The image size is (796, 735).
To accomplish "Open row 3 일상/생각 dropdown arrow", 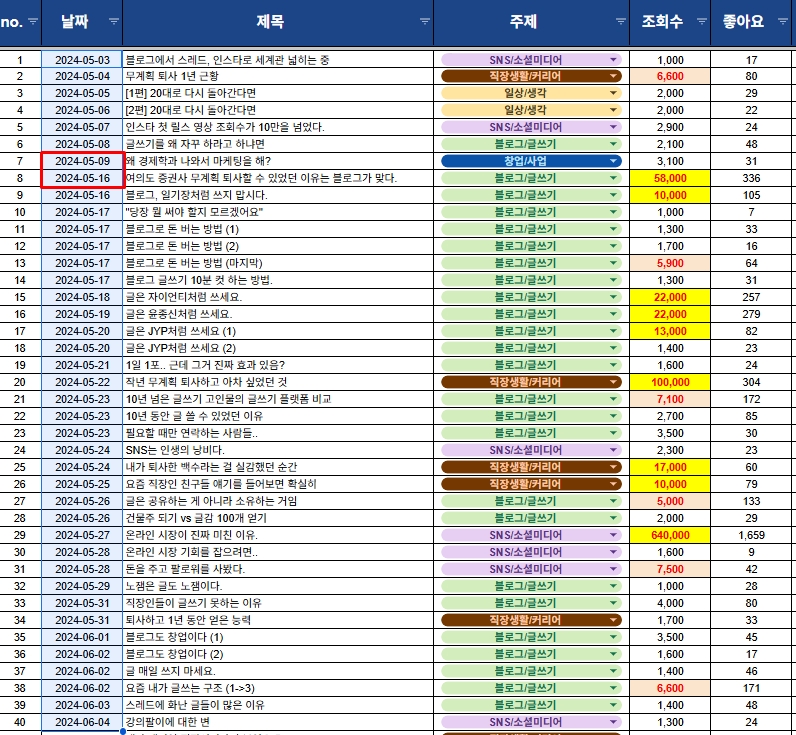I will (613, 93).
